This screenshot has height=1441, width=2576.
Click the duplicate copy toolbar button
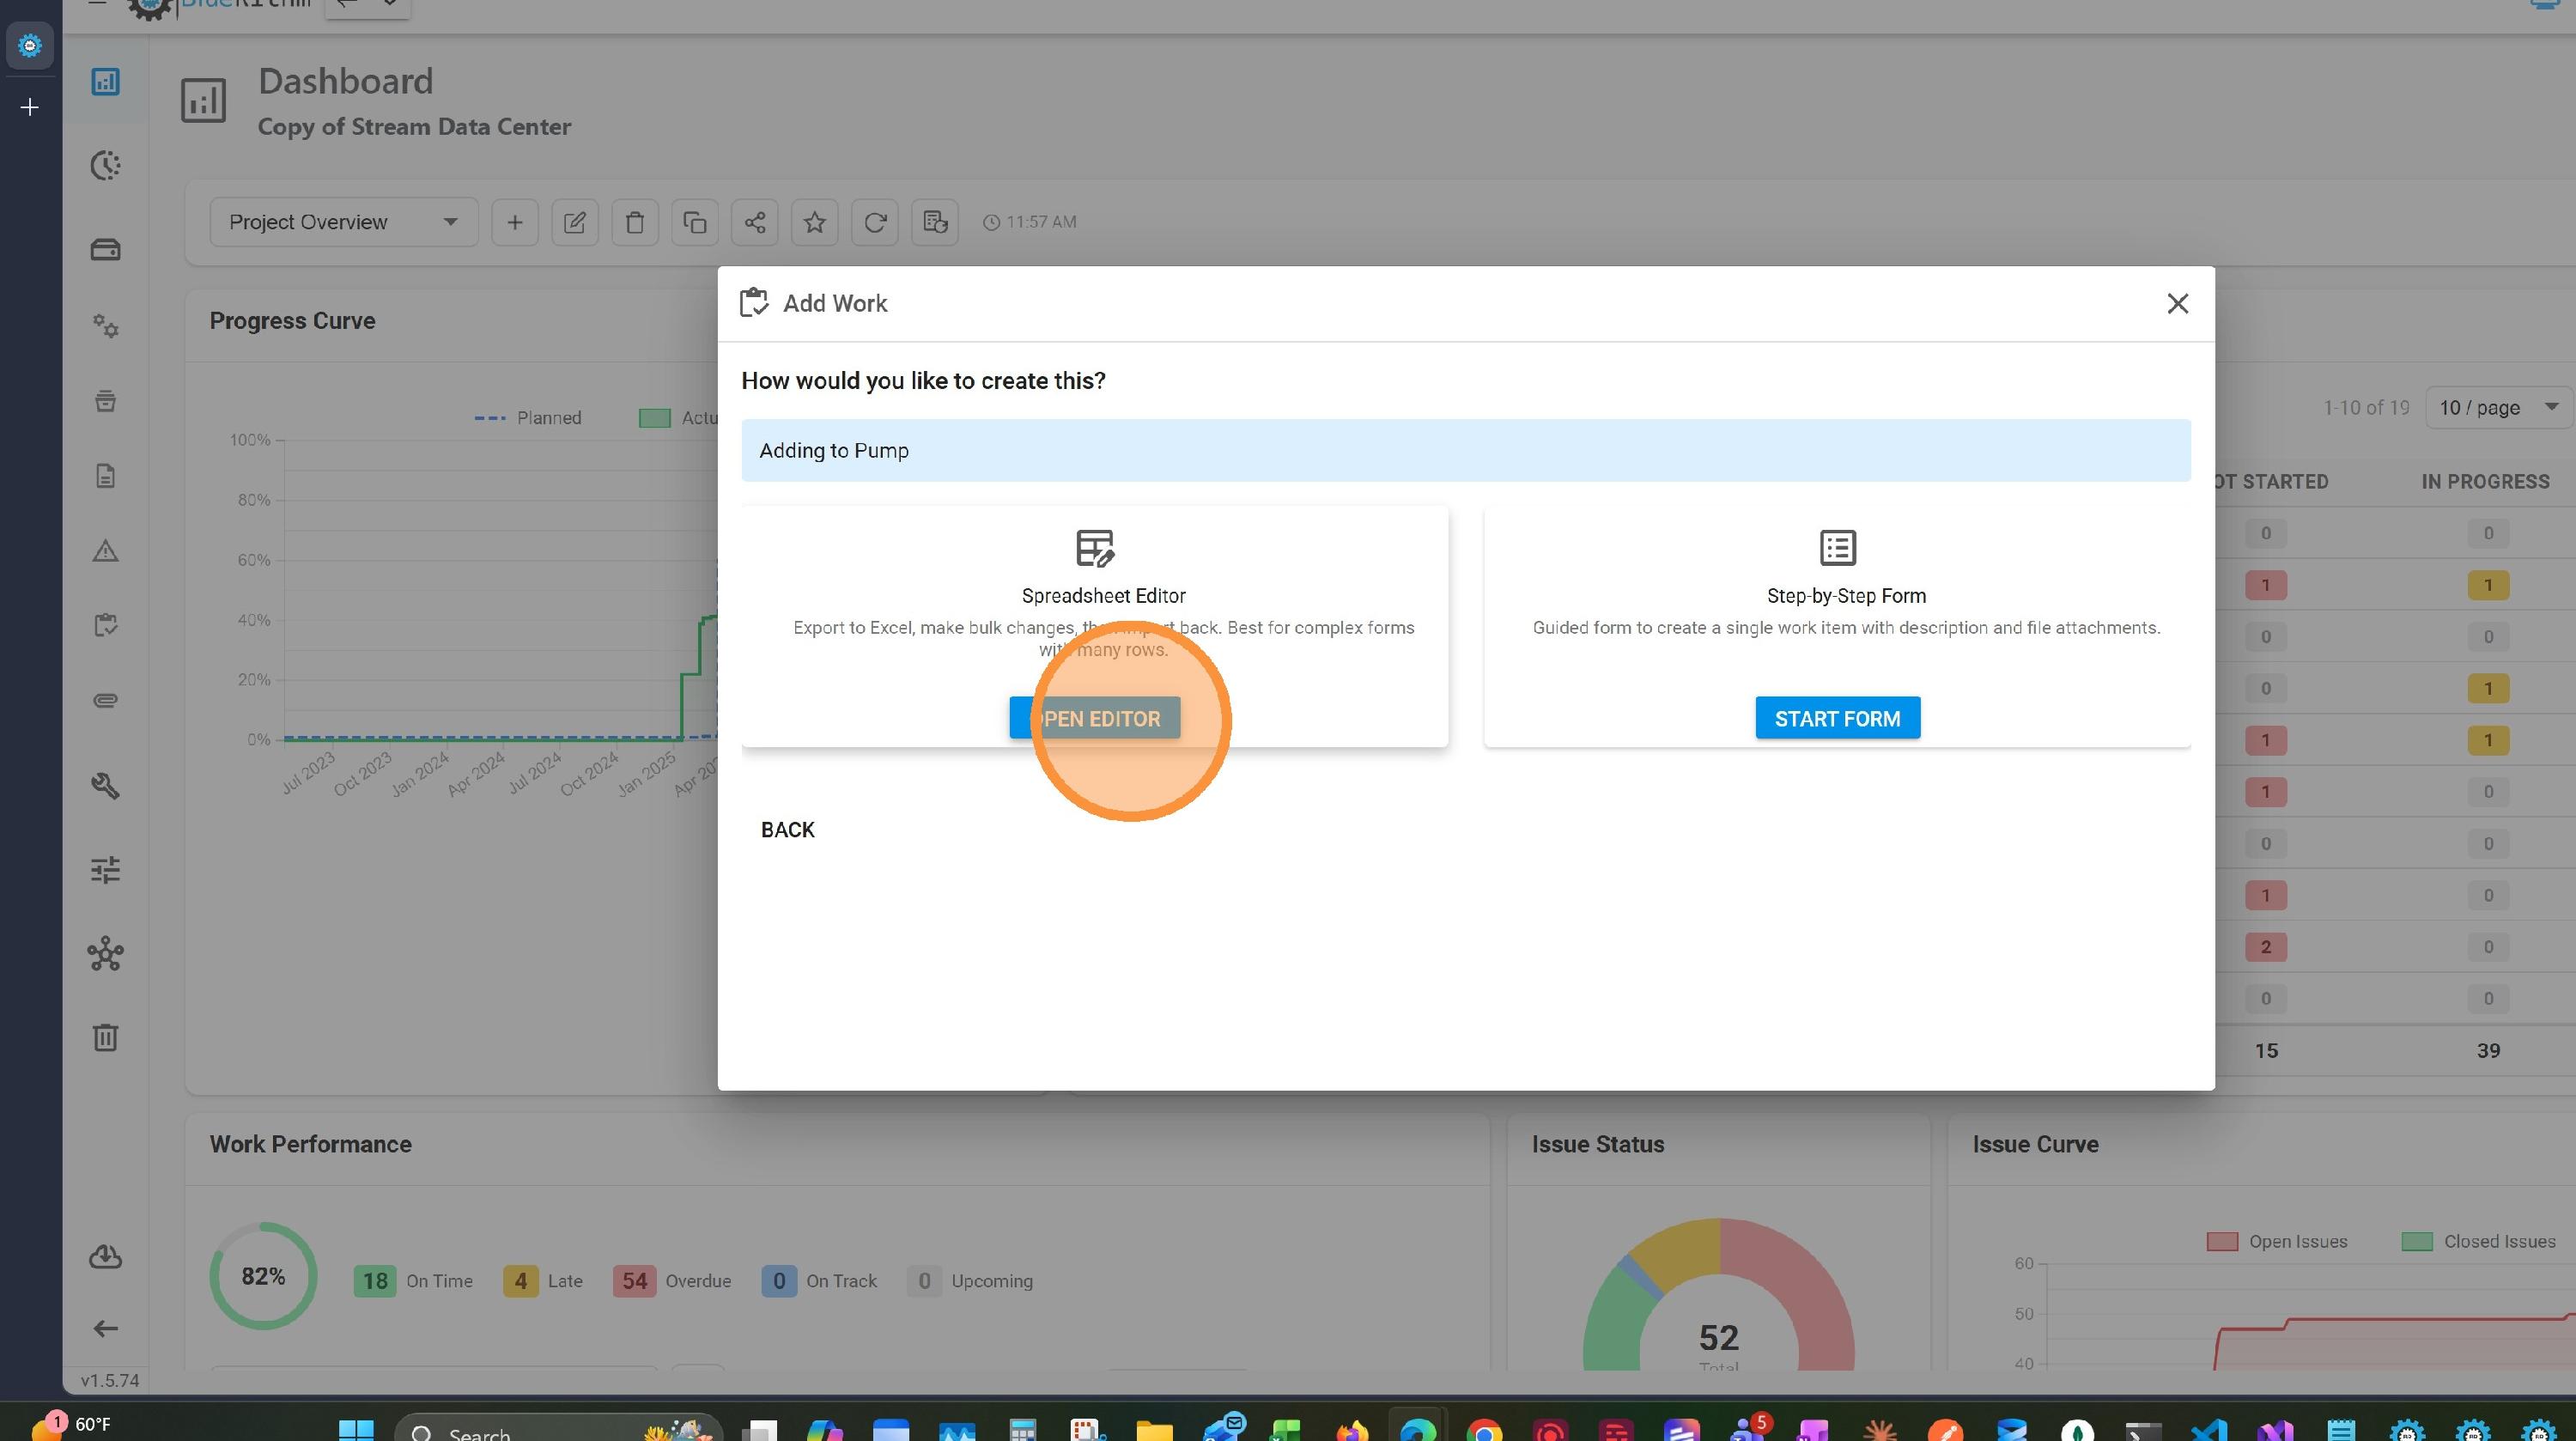click(x=694, y=222)
